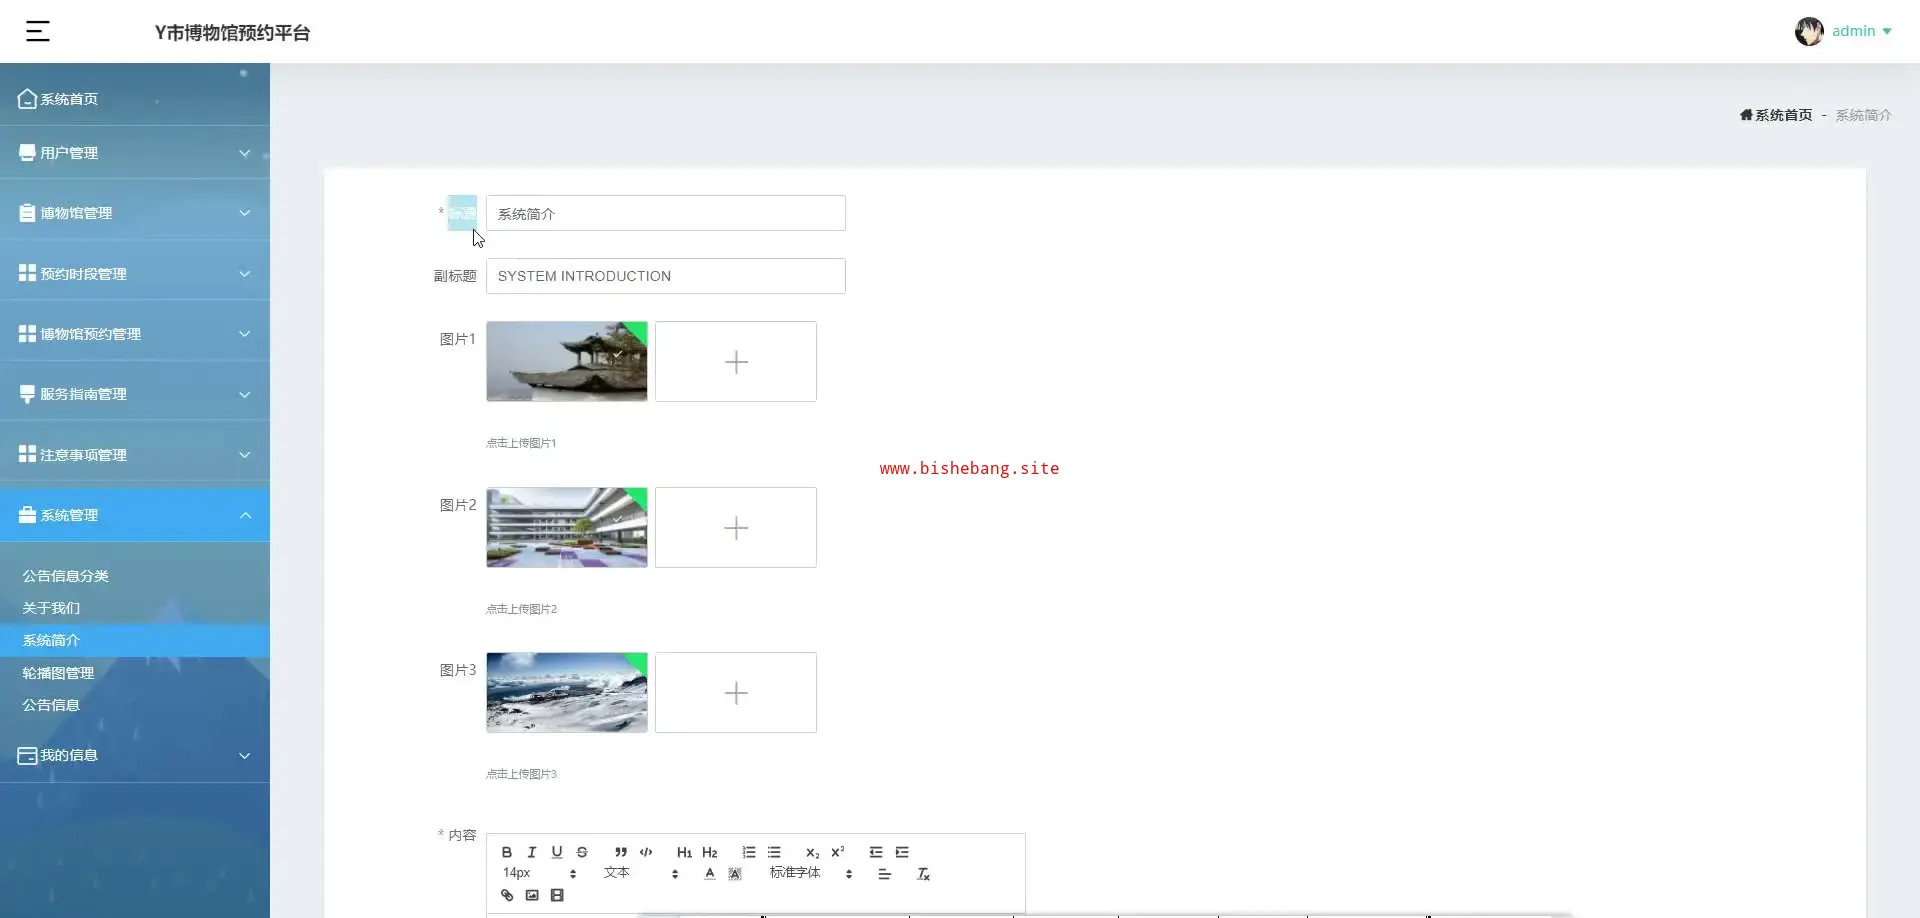Open the text background color picker
Image resolution: width=1920 pixels, height=918 pixels.
tap(735, 873)
